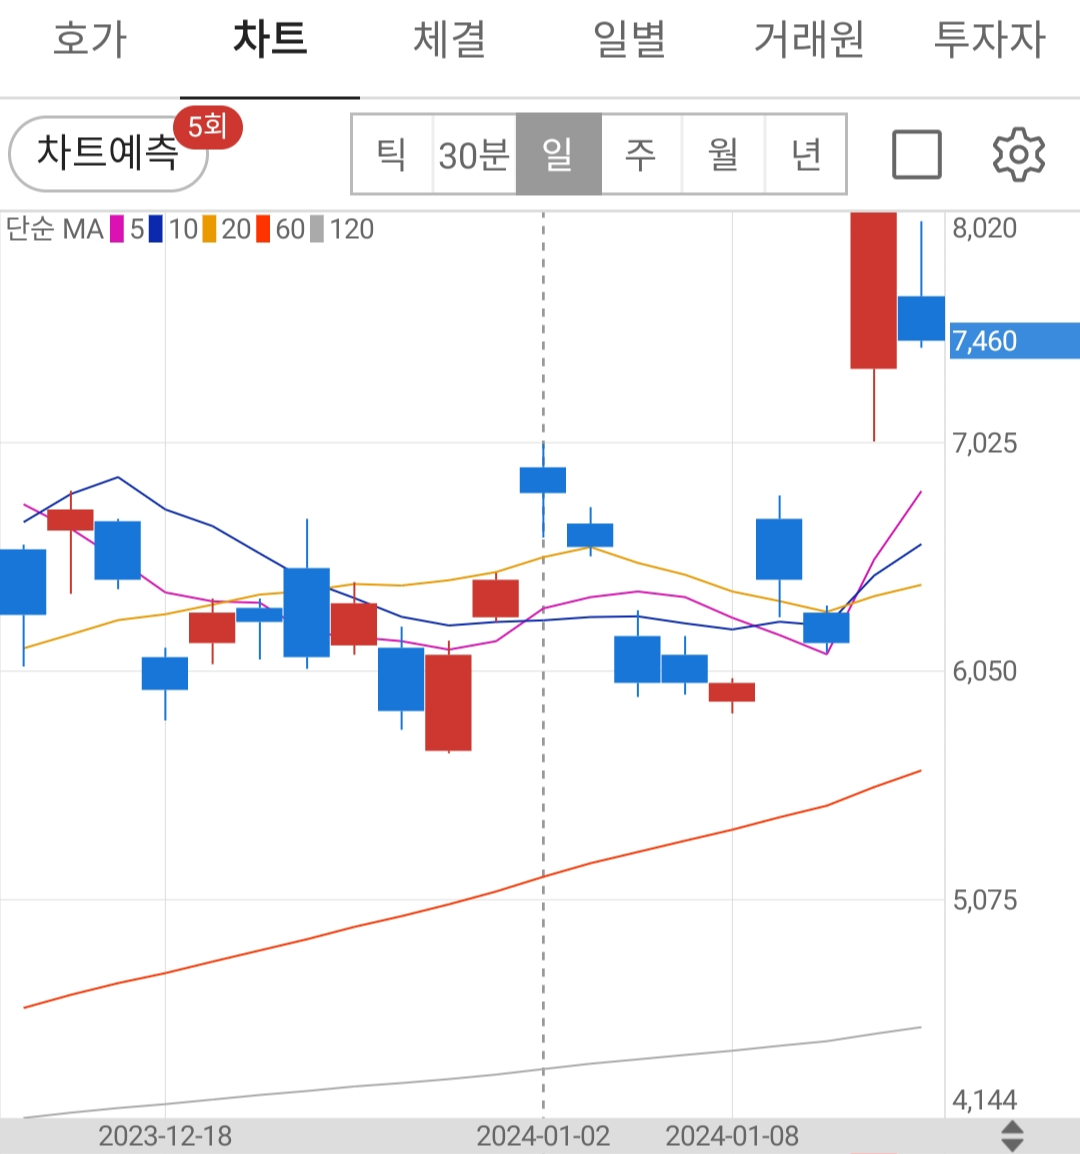Screen dimensions: 1080x1154
Task: Tap the current price label 7,460
Action: tap(1014, 341)
